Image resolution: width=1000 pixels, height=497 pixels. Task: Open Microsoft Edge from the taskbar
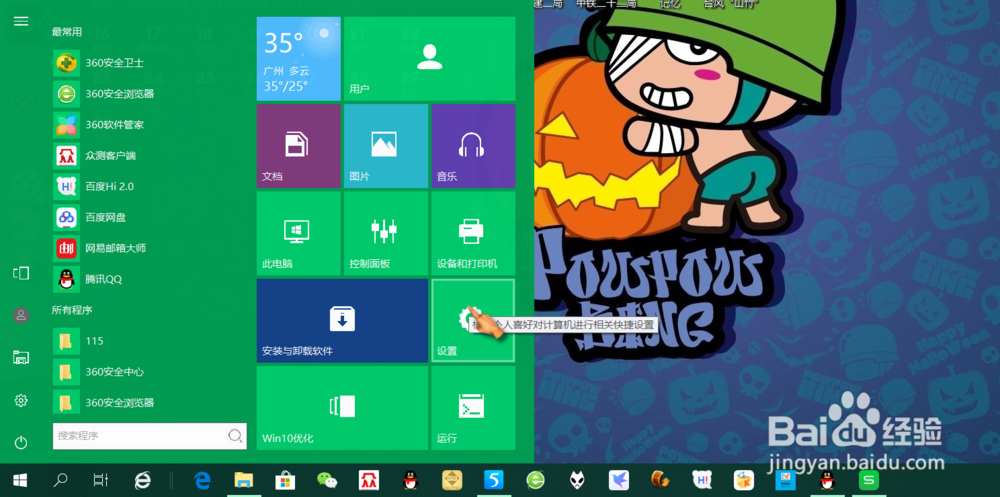pyautogui.click(x=202, y=480)
